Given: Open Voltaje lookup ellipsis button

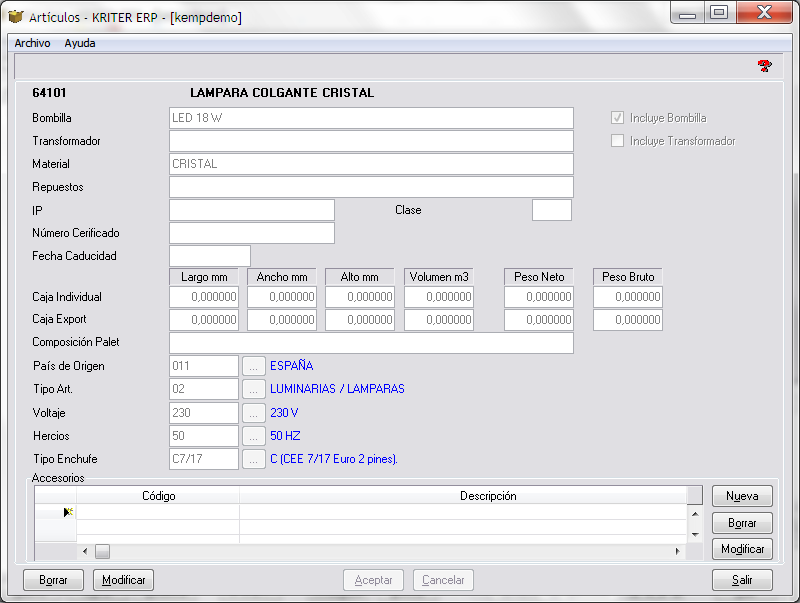Looking at the screenshot, I should (254, 412).
